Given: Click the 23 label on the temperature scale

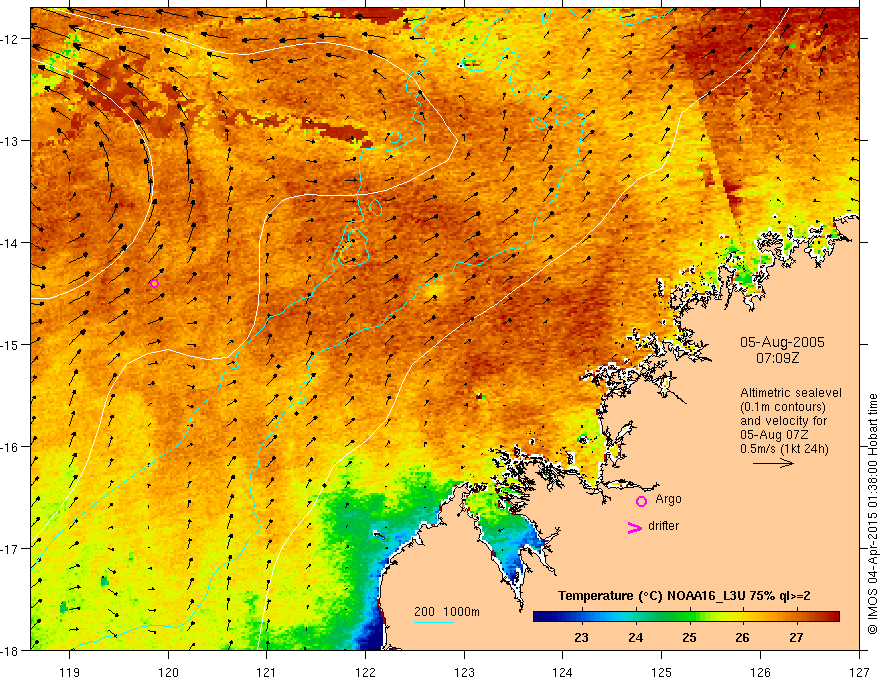Looking at the screenshot, I should pos(581,637).
